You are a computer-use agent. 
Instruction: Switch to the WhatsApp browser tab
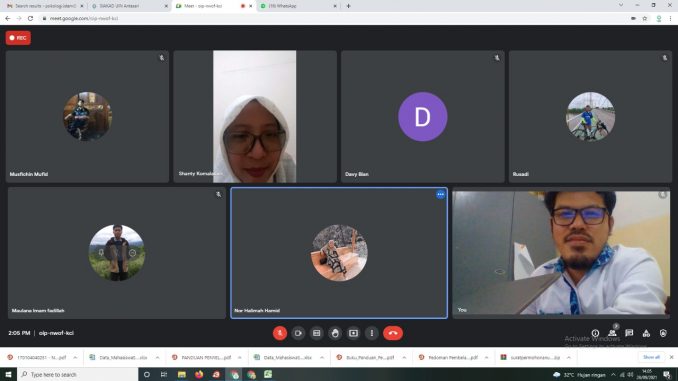[x=298, y=6]
